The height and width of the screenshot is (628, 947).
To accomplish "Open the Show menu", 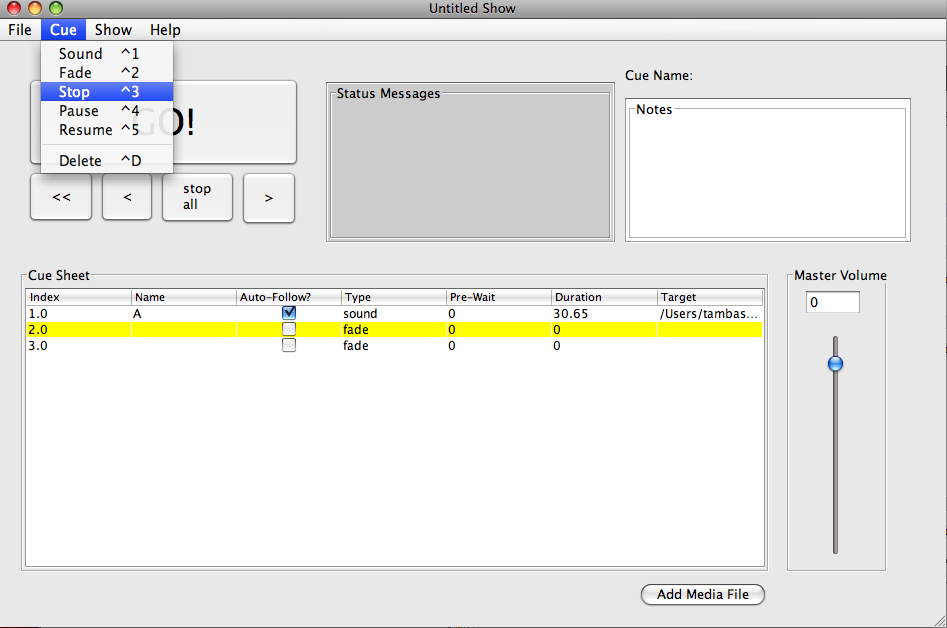I will 113,30.
